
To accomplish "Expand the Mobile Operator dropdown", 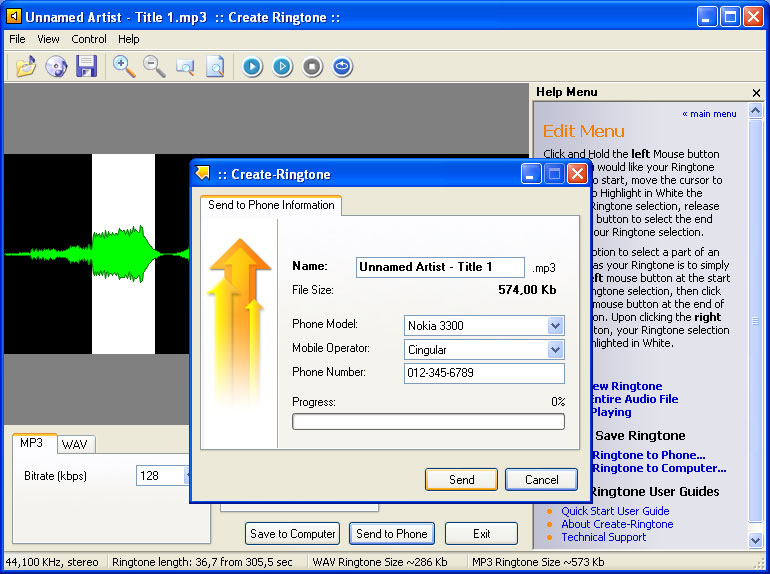I will 555,350.
